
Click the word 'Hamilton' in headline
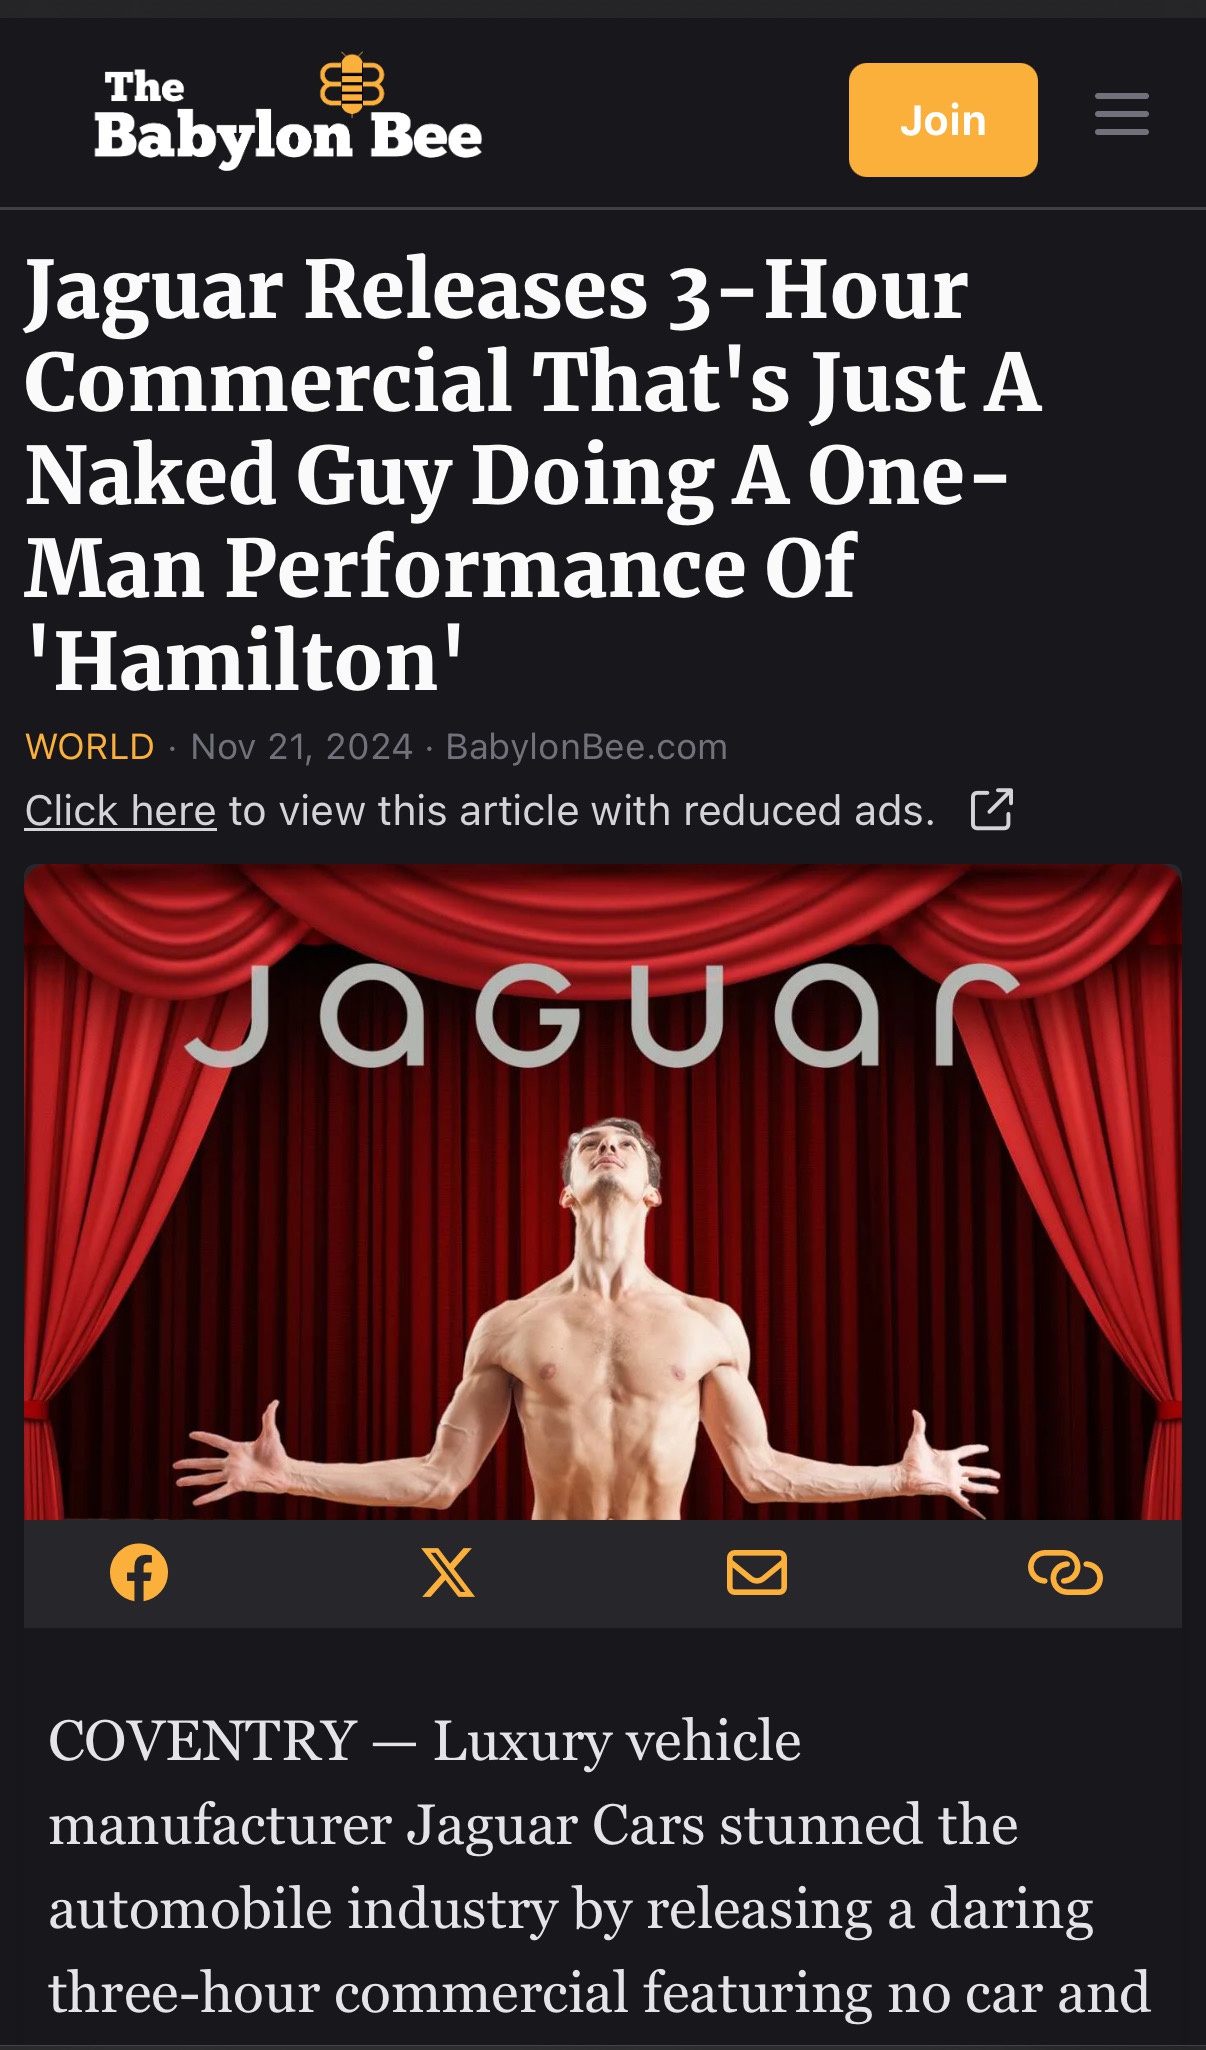point(246,661)
